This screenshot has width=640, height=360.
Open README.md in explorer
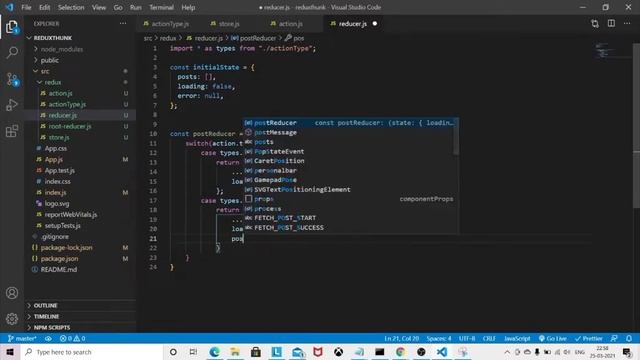click(58, 269)
